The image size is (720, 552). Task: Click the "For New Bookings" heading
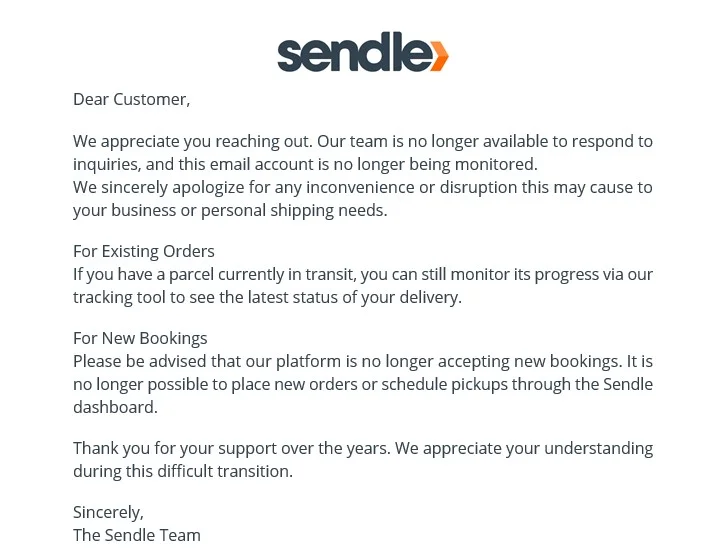[x=140, y=338]
